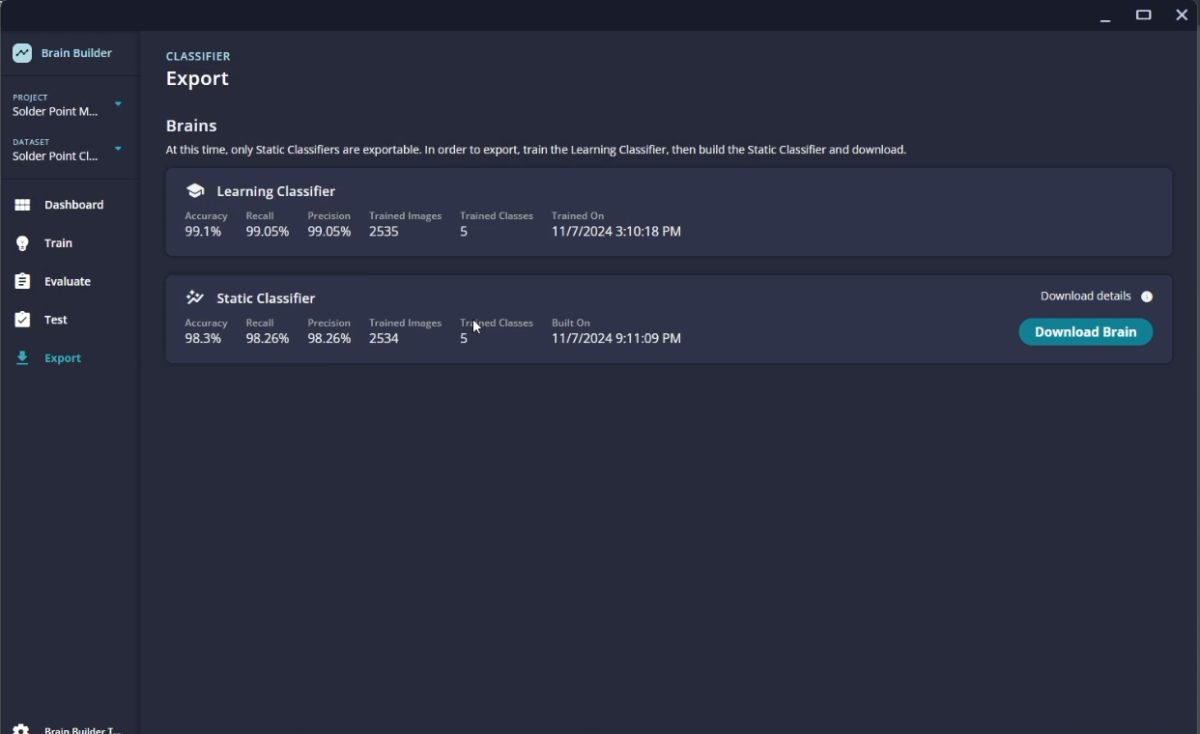1200x734 pixels.
Task: Expand the Project selector dropdown arrow
Action: [x=118, y=104]
